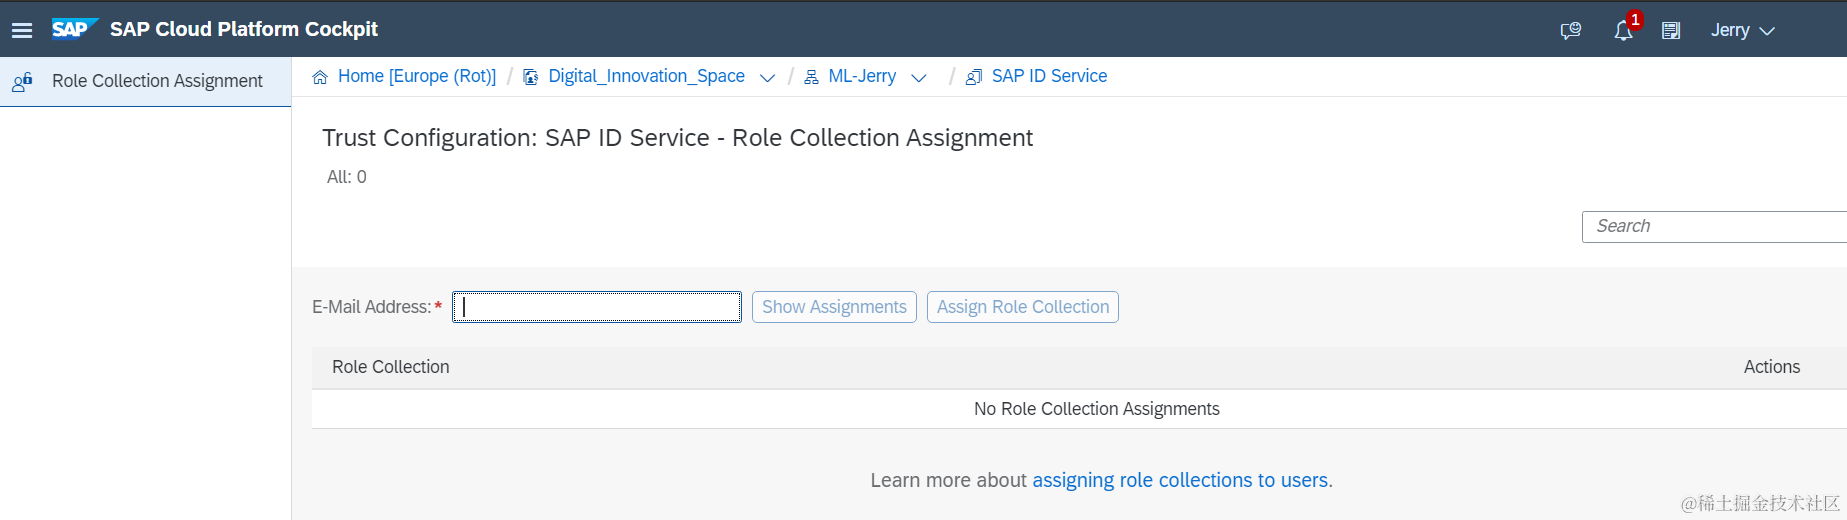Click the legal information icon in header

1671,31
